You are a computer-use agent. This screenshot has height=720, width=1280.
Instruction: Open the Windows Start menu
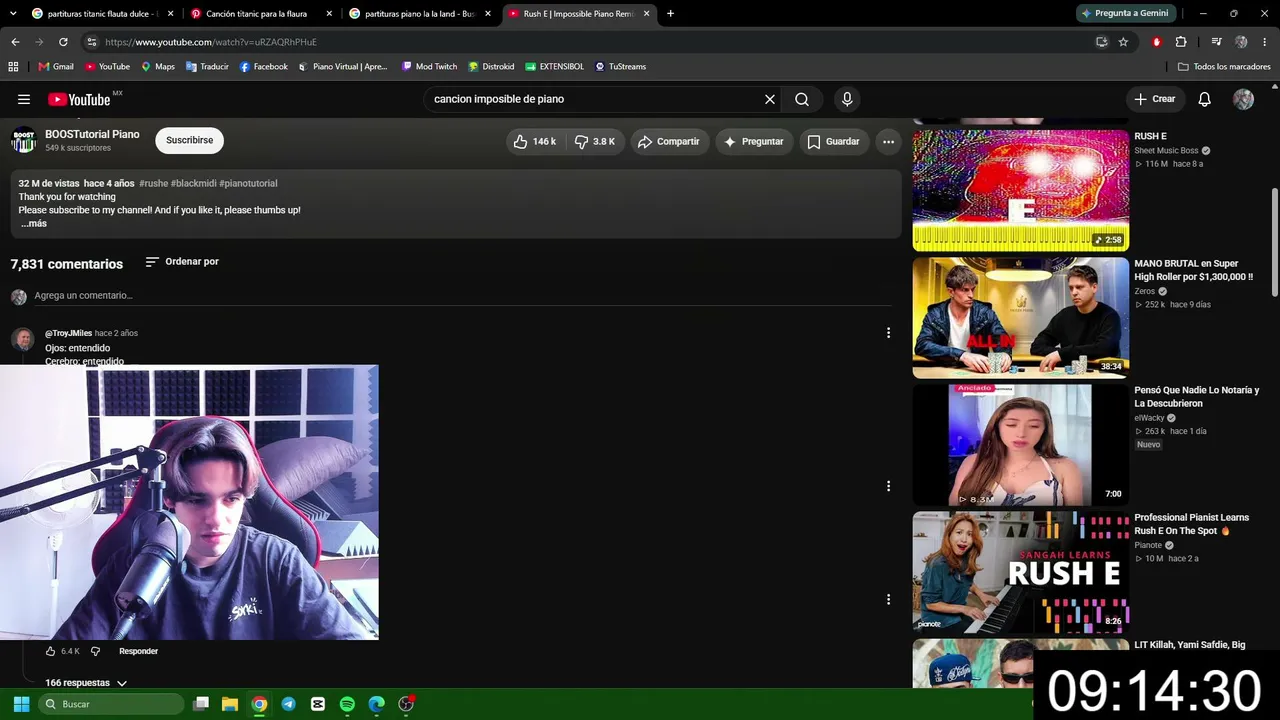pos(21,704)
